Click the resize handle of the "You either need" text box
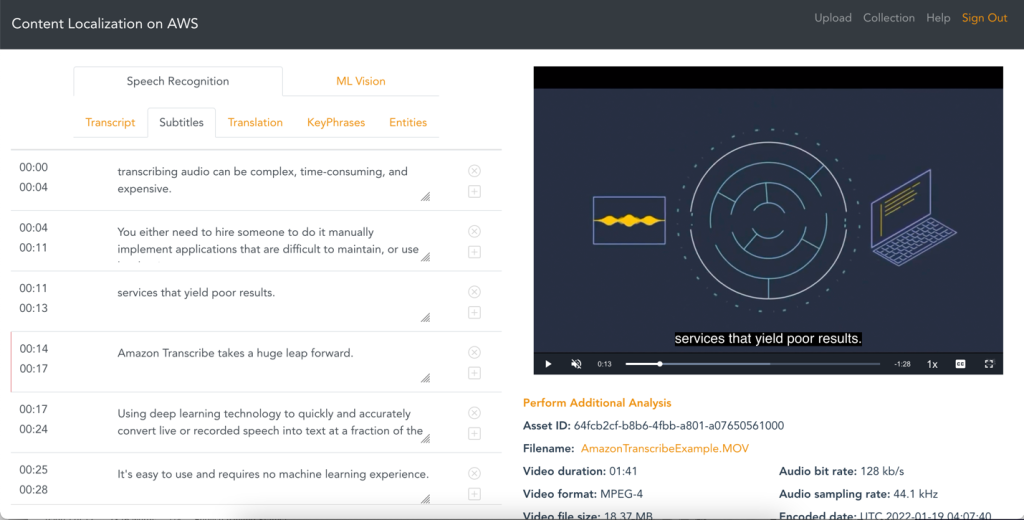The image size is (1024, 520). pyautogui.click(x=426, y=257)
